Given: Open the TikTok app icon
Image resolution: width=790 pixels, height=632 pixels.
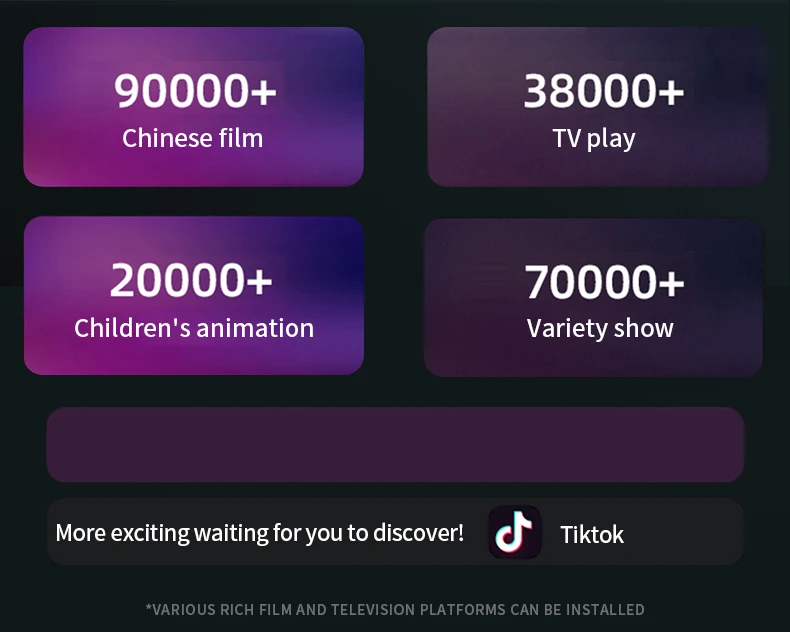Looking at the screenshot, I should (515, 532).
